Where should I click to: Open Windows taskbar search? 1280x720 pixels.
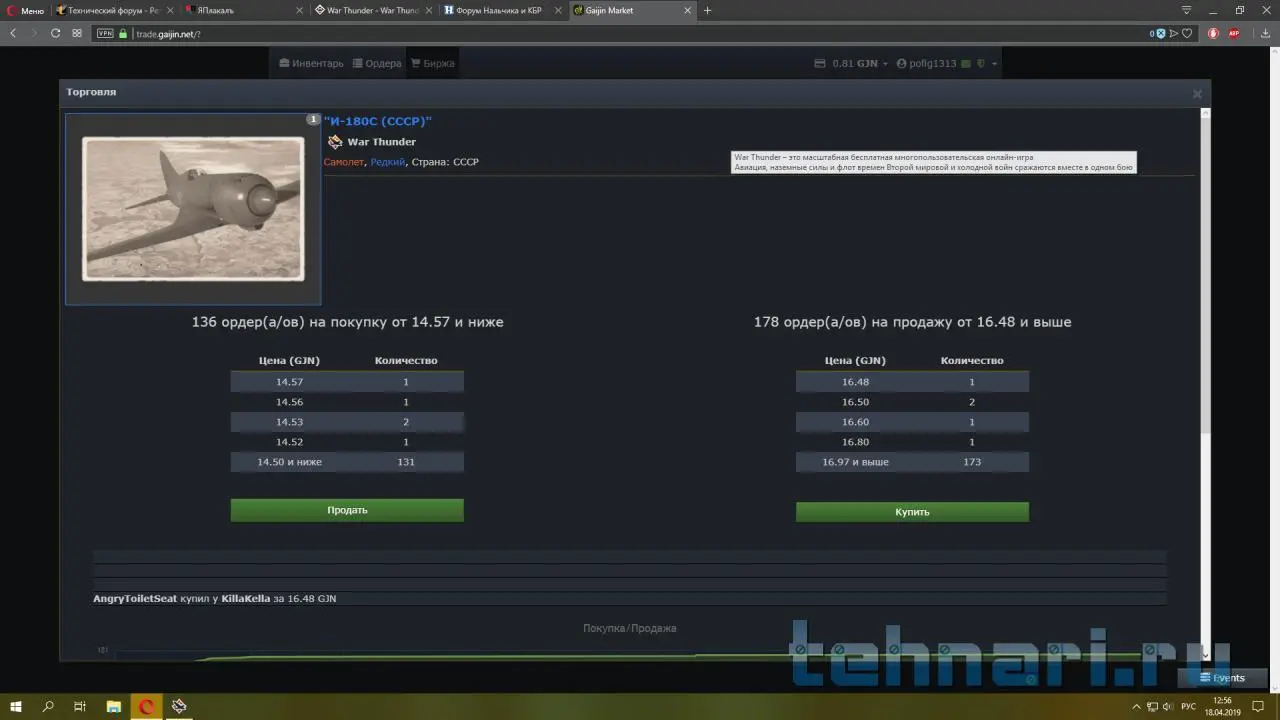click(x=48, y=706)
